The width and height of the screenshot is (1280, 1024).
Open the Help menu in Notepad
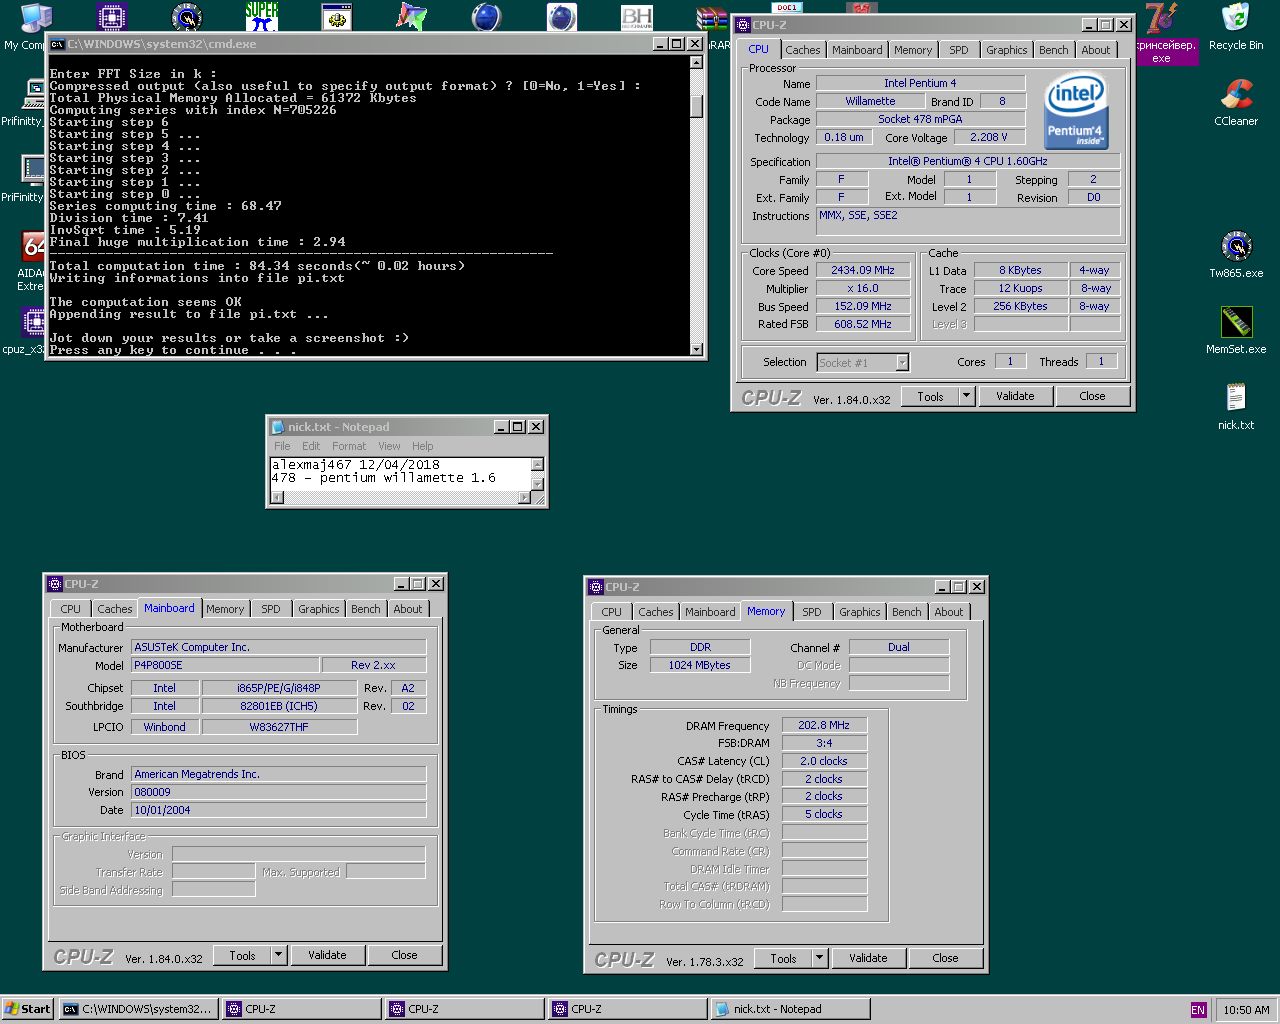click(x=423, y=446)
